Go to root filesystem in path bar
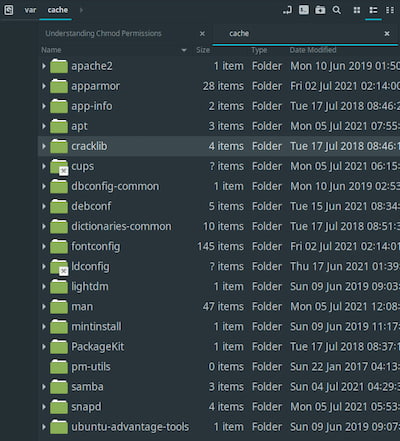Image resolution: width=400 pixels, height=441 pixels. click(9, 10)
